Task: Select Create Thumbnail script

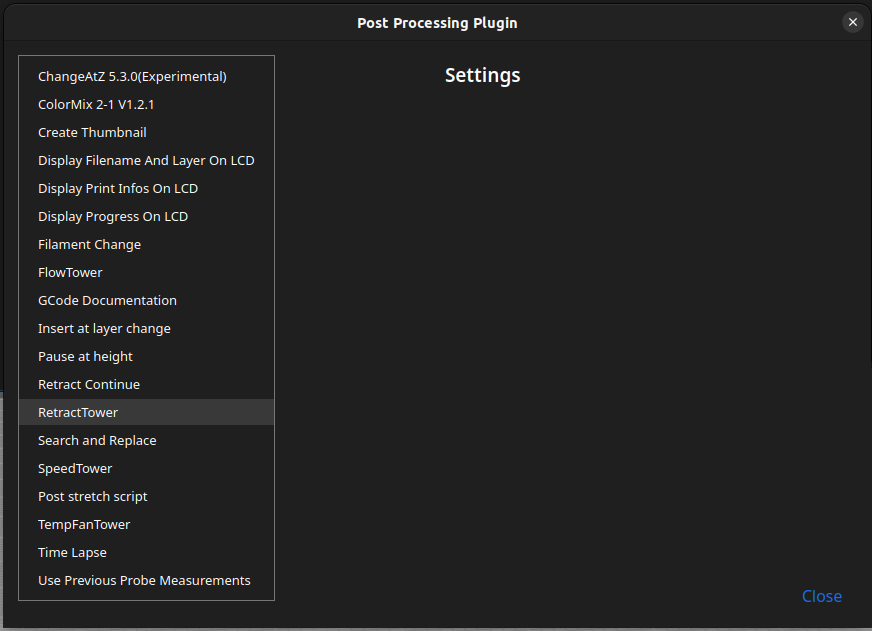Action: pyautogui.click(x=92, y=132)
